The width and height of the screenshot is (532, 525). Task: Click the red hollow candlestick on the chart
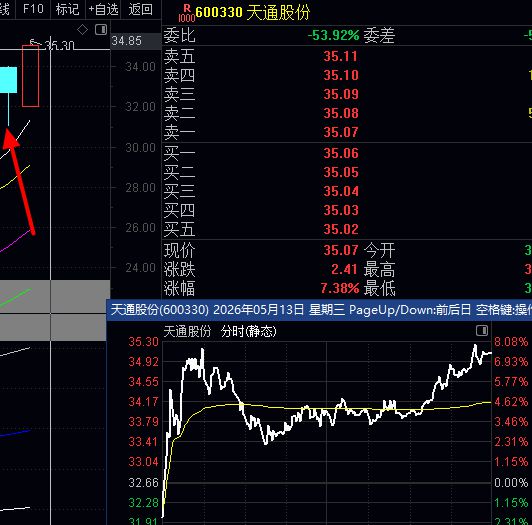point(31,76)
